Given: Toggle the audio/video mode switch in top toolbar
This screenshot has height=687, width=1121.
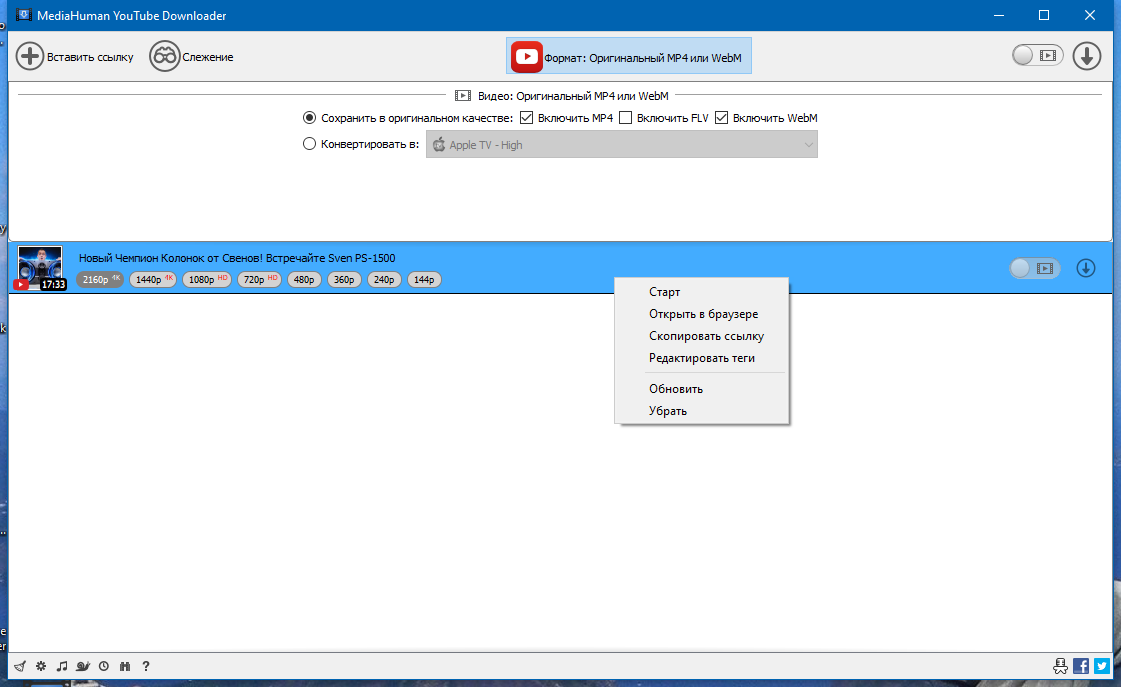Looking at the screenshot, I should click(1037, 56).
